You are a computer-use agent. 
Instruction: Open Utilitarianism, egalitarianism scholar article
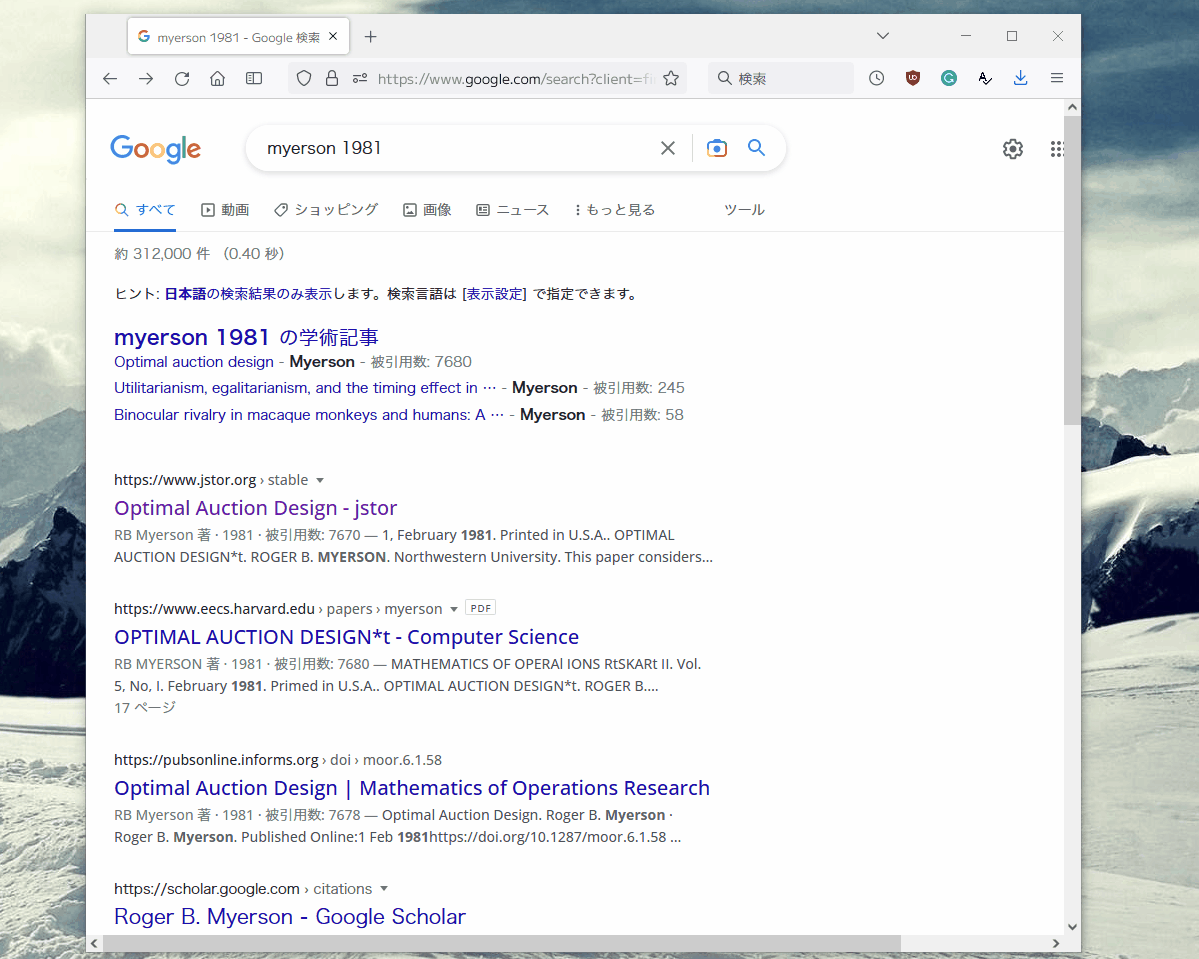(305, 388)
